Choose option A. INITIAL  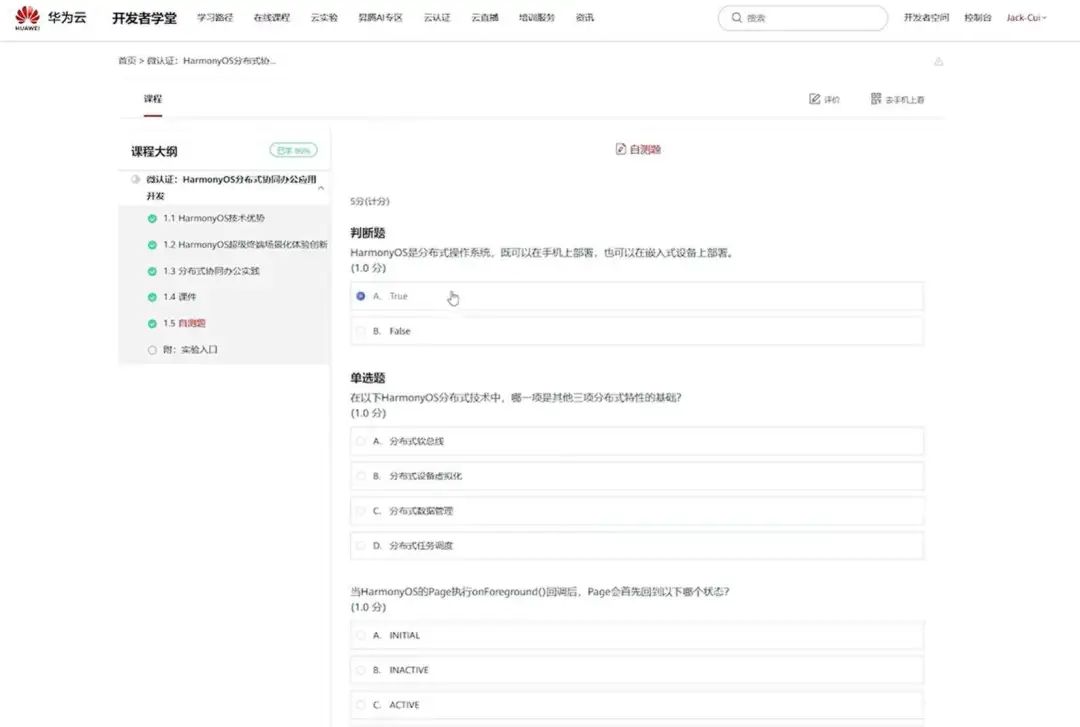click(636, 635)
